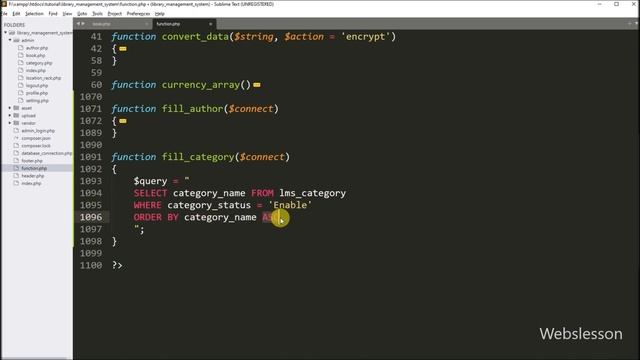Open the View menu
The image size is (640, 360).
67,13
